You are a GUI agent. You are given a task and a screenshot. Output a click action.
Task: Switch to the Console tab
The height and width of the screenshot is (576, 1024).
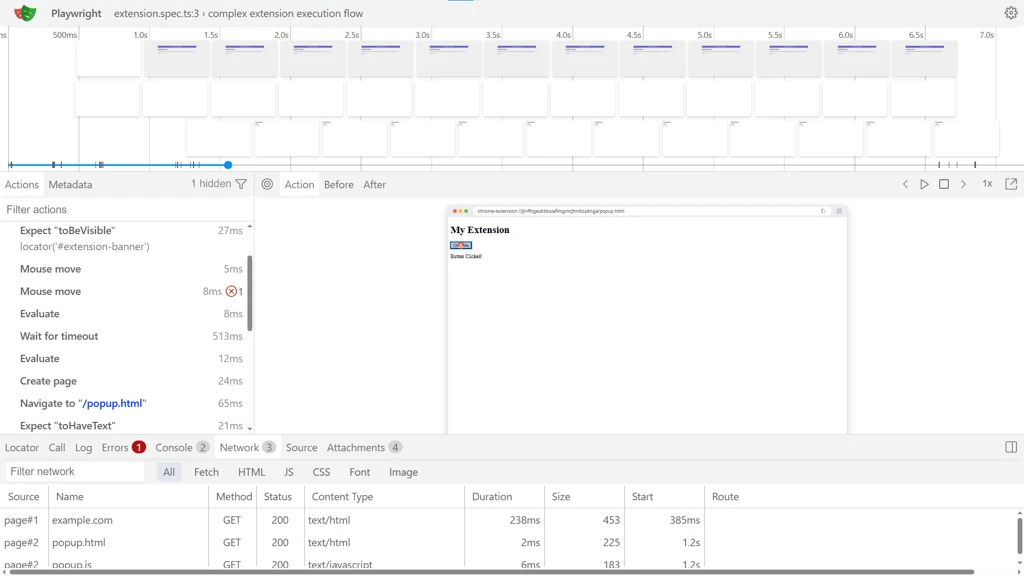pos(173,447)
